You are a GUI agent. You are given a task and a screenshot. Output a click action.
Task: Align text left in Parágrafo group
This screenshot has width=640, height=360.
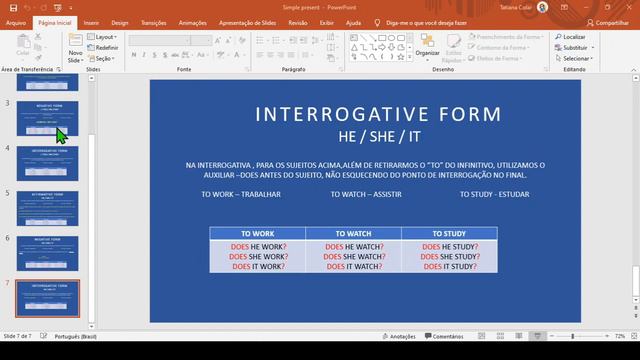point(260,55)
